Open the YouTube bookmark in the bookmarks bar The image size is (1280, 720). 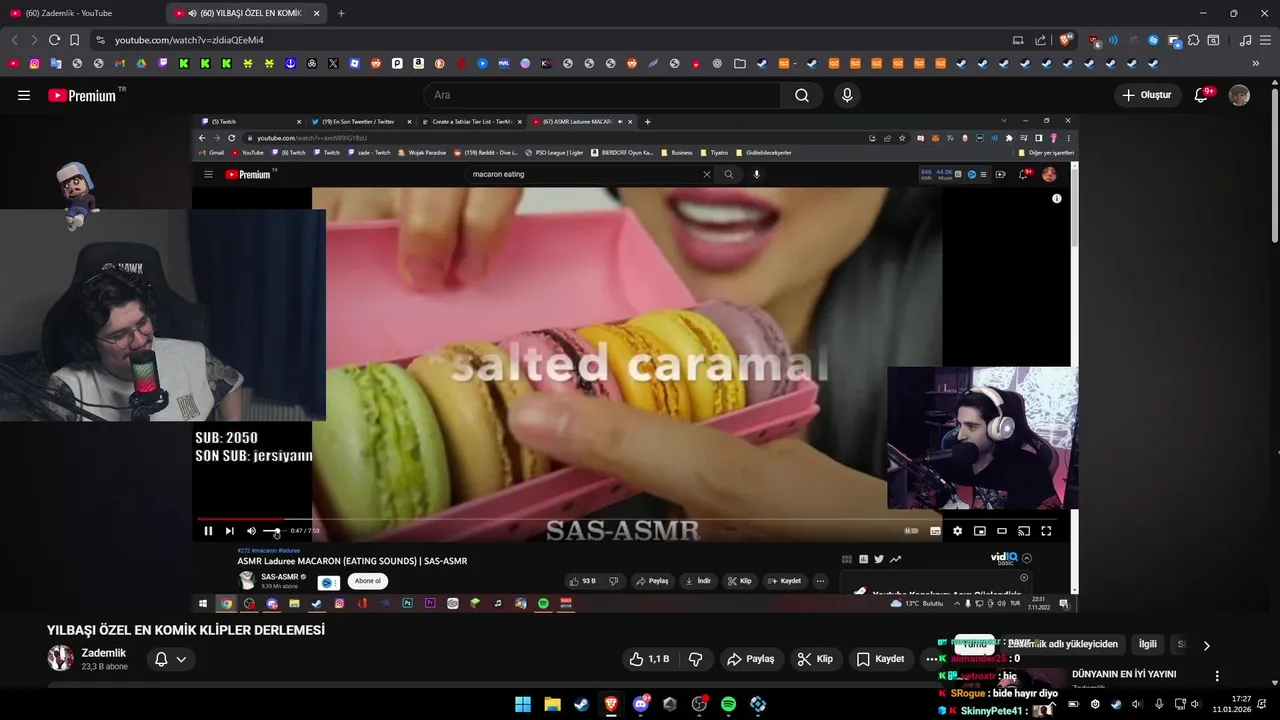click(x=13, y=63)
